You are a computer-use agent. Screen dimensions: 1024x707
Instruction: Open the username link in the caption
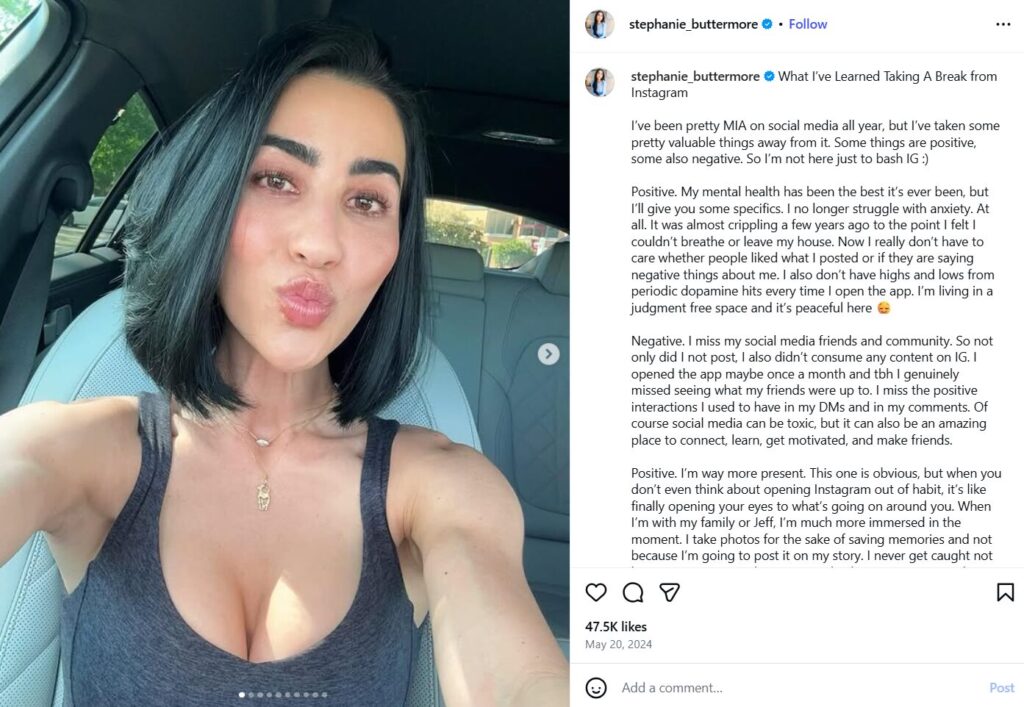[695, 76]
